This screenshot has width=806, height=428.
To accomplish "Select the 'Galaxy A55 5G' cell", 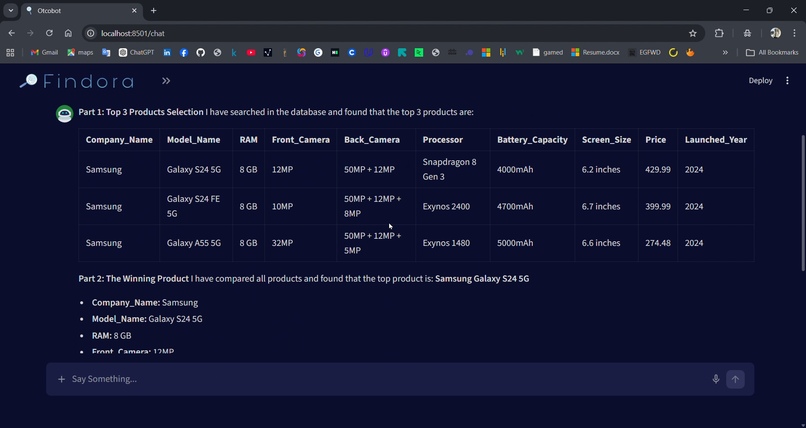I will coord(196,243).
